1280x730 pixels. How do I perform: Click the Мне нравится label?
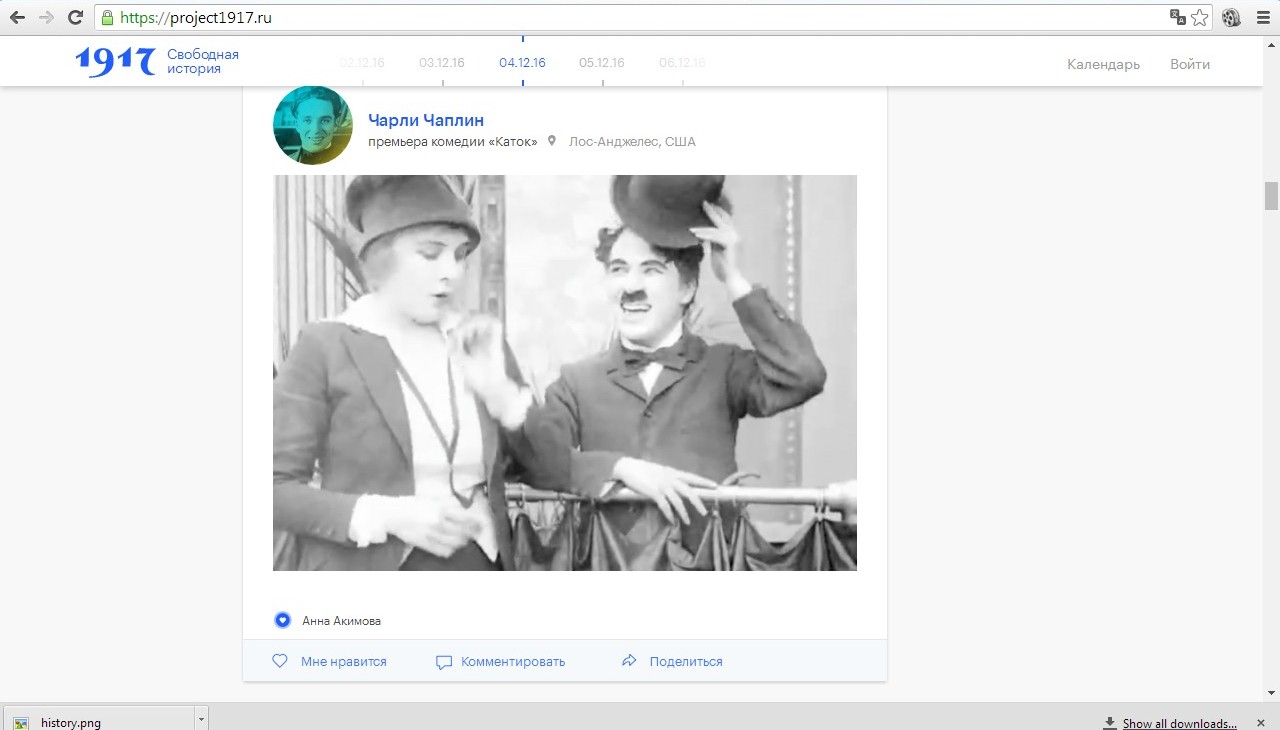[343, 662]
